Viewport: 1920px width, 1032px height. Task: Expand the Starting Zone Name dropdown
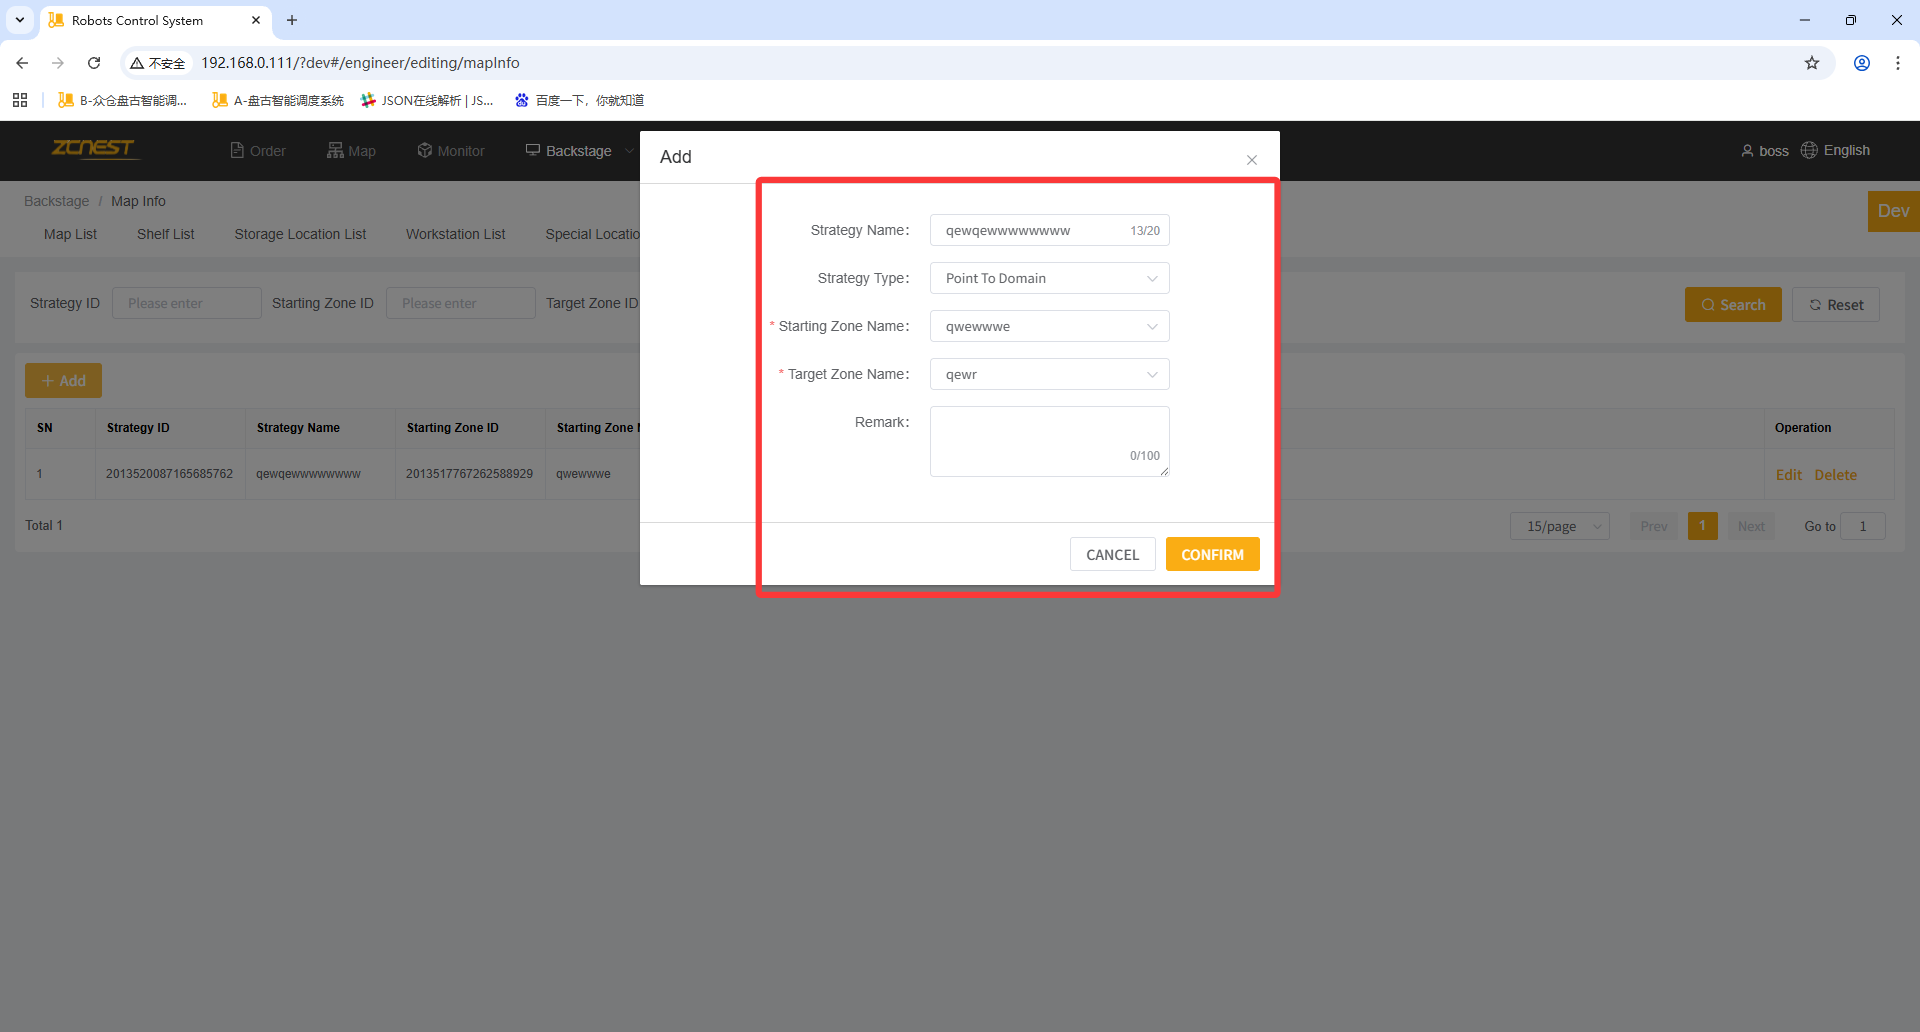tap(1049, 327)
